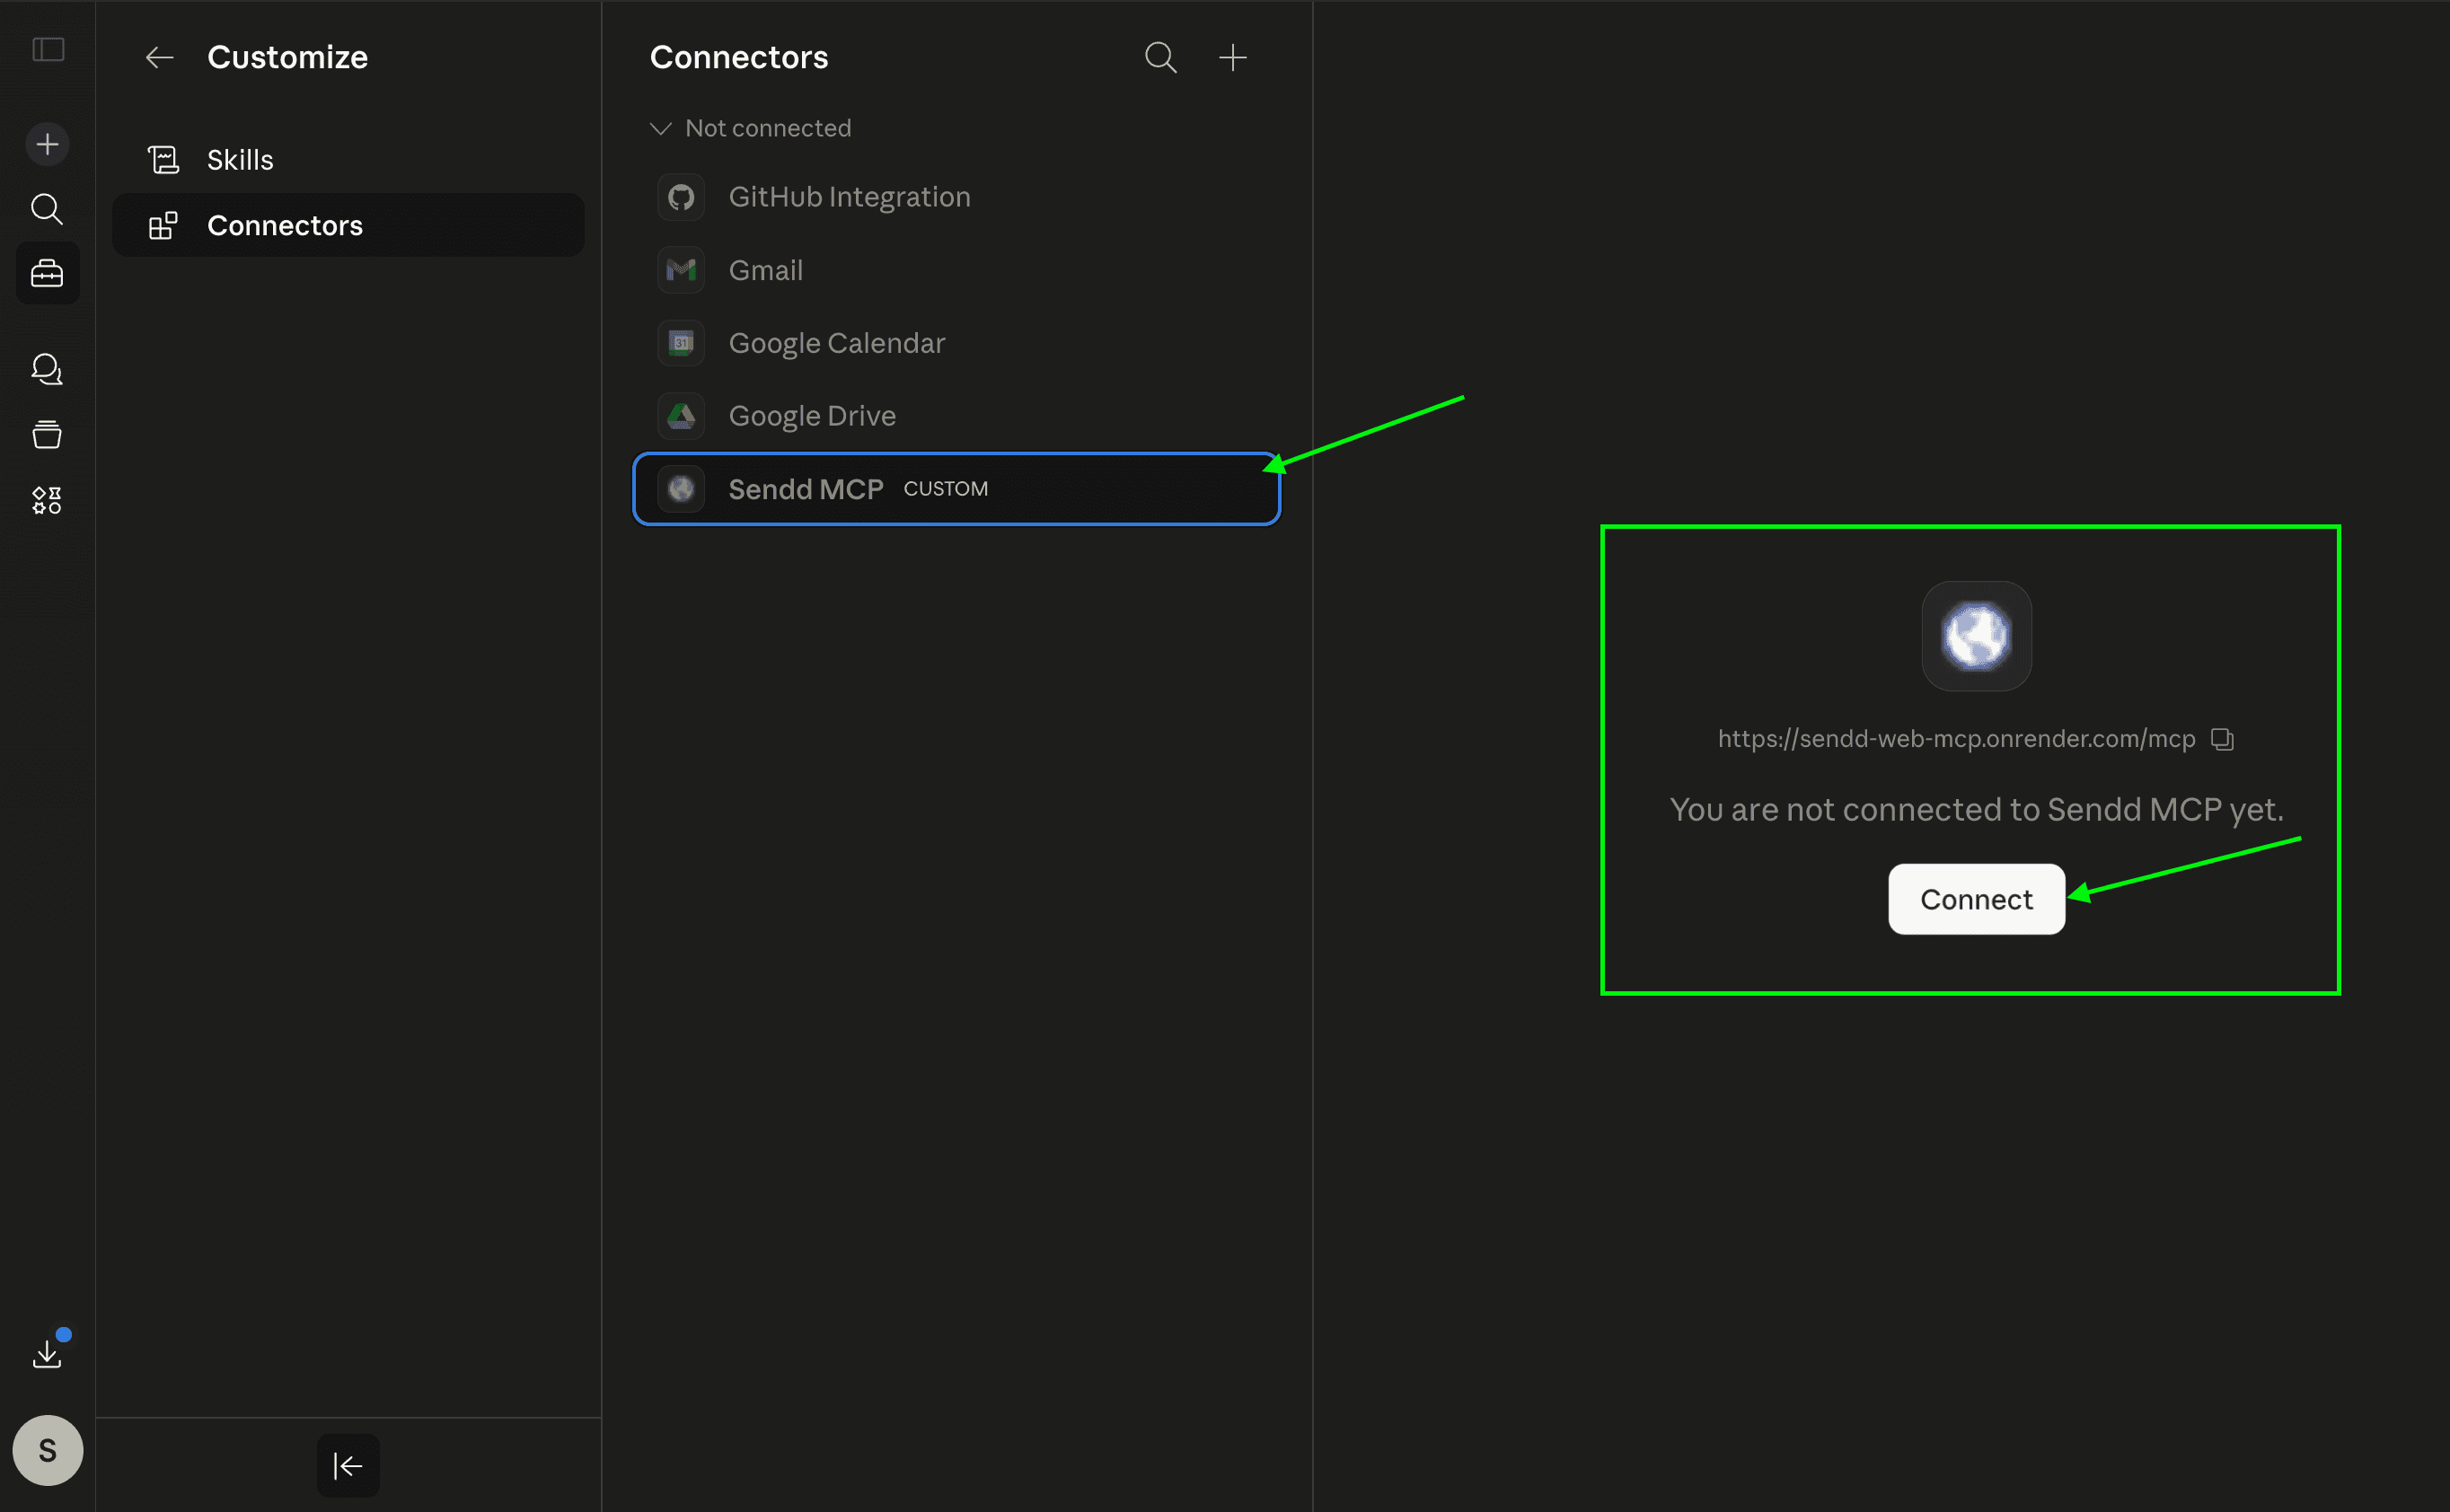Open the S user avatar menu
The image size is (2450, 1512).
[47, 1449]
